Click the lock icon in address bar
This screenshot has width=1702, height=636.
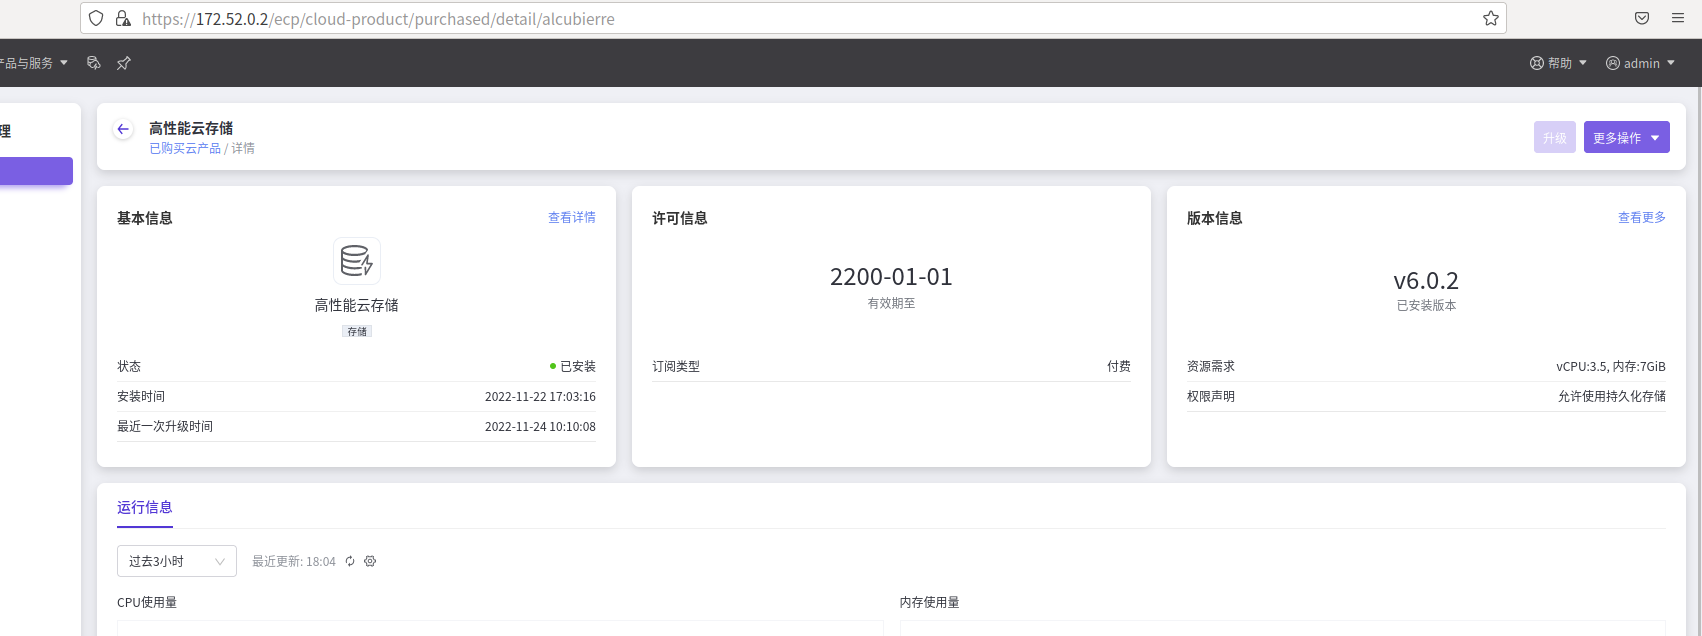(x=123, y=18)
